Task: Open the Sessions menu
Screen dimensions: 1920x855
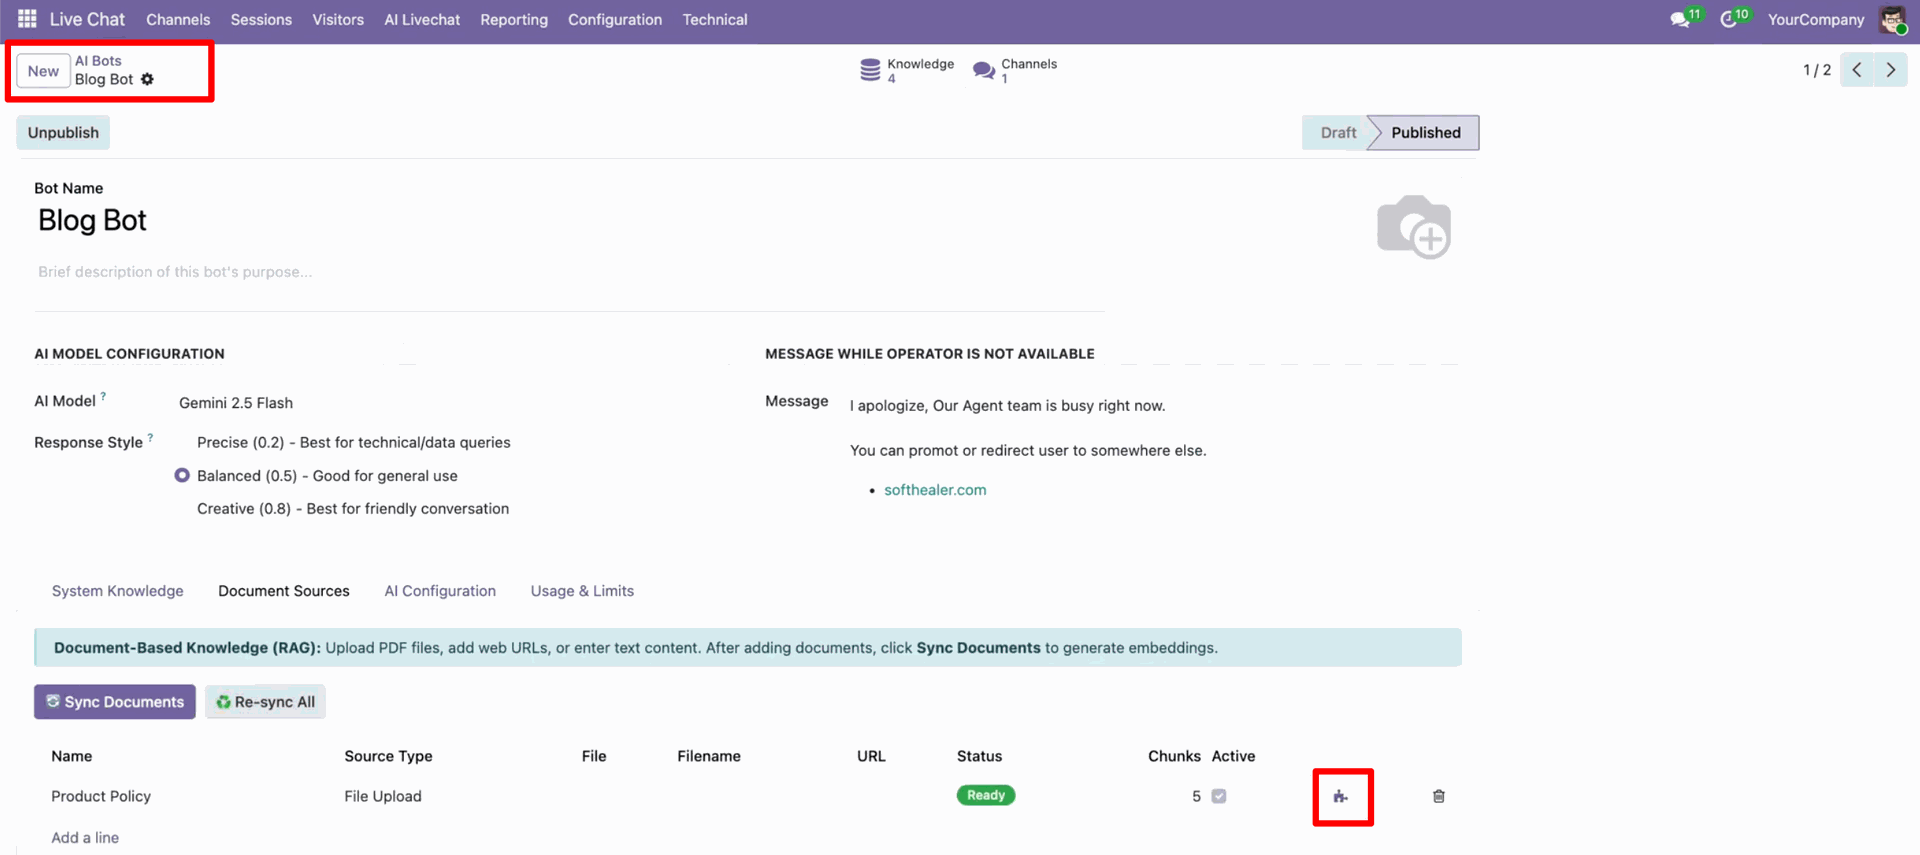Action: [x=261, y=19]
